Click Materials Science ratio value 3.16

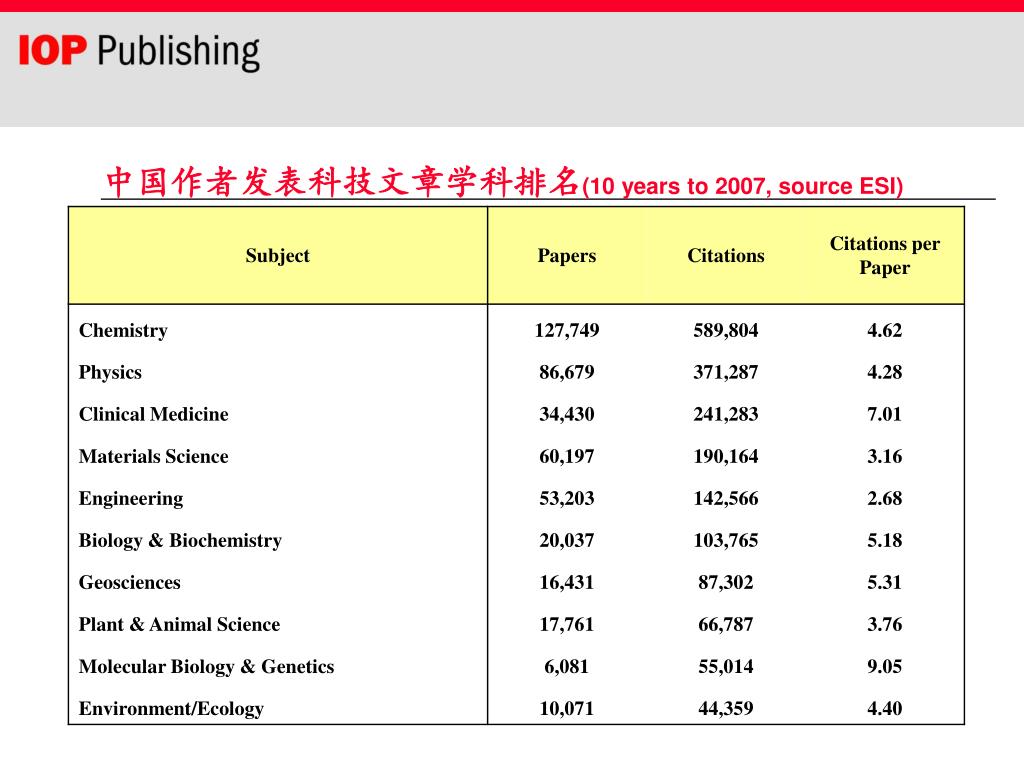(x=884, y=456)
